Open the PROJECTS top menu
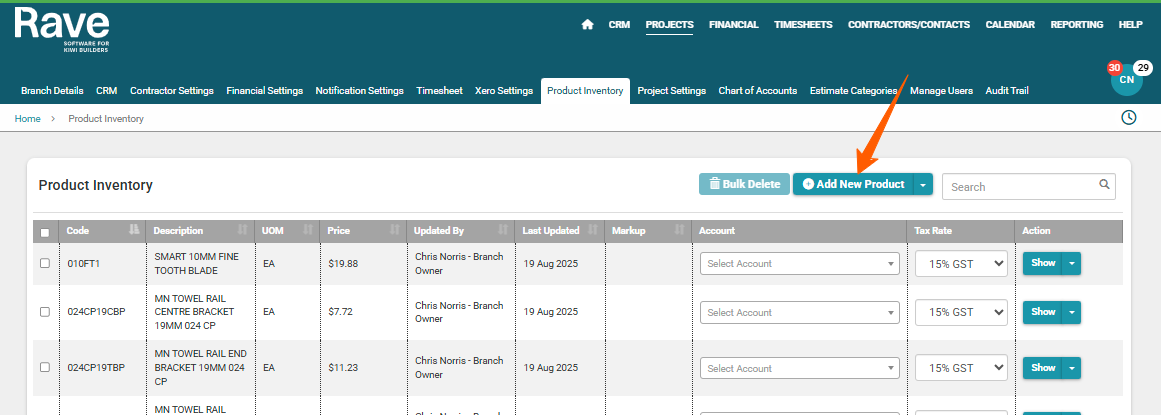1161x415 pixels. point(669,24)
